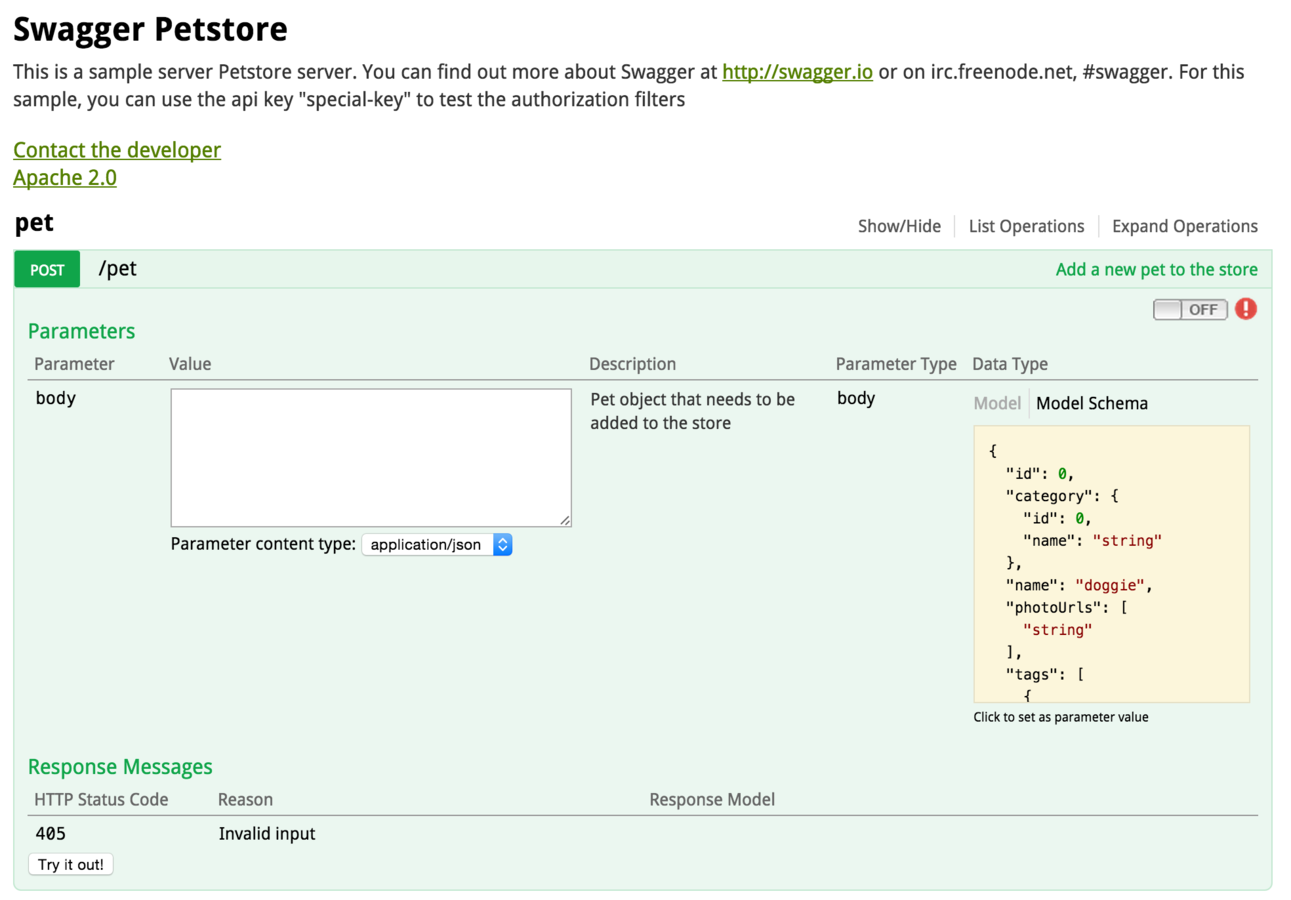
Task: Open the pet section heading
Action: pos(34,223)
